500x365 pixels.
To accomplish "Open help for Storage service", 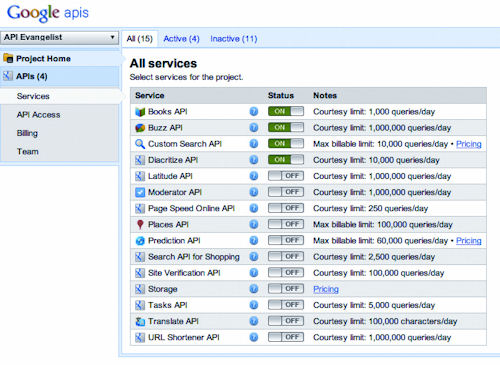I will click(254, 289).
